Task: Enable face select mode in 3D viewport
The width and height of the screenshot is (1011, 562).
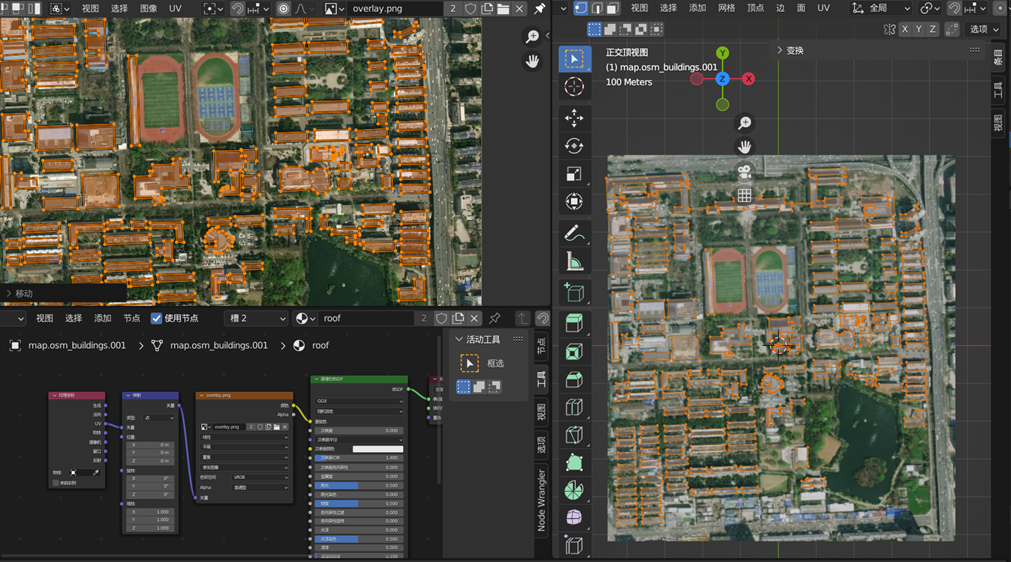Action: (x=613, y=8)
